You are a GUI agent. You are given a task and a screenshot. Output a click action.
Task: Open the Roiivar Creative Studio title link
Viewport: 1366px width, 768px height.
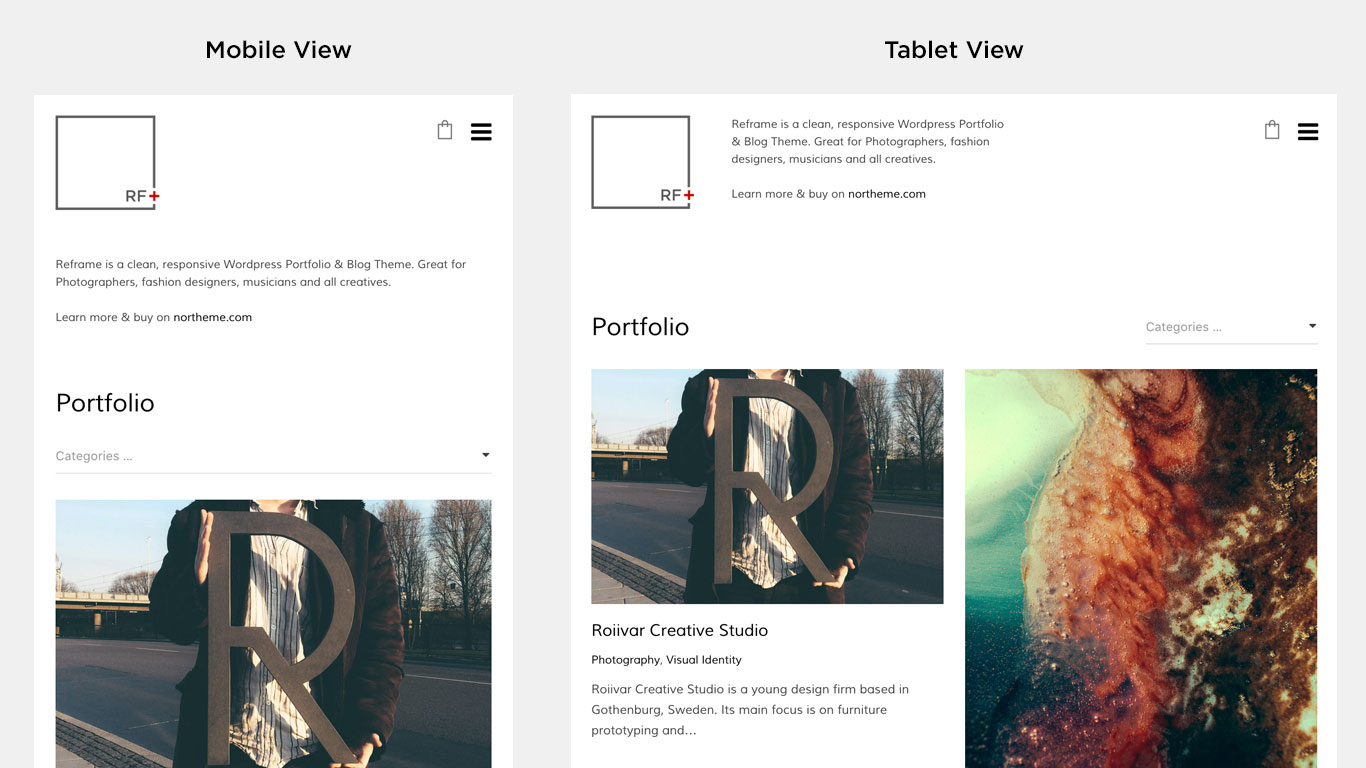(679, 630)
